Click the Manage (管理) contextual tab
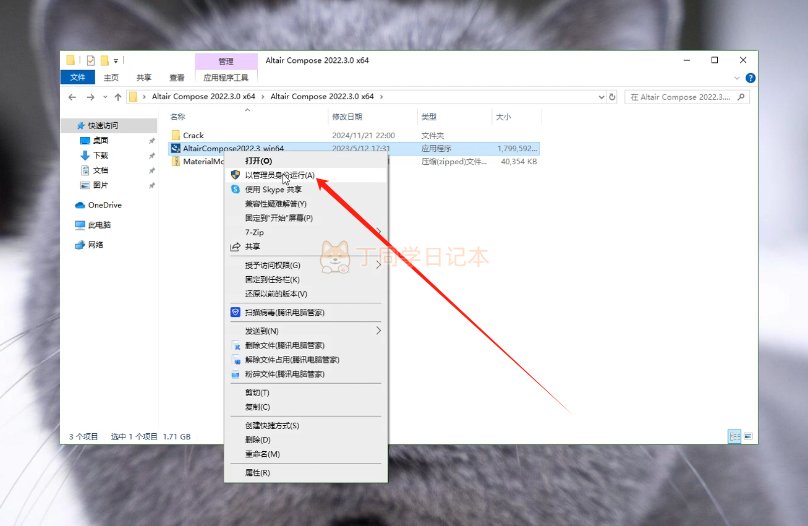The height and width of the screenshot is (526, 808). pyautogui.click(x=226, y=61)
